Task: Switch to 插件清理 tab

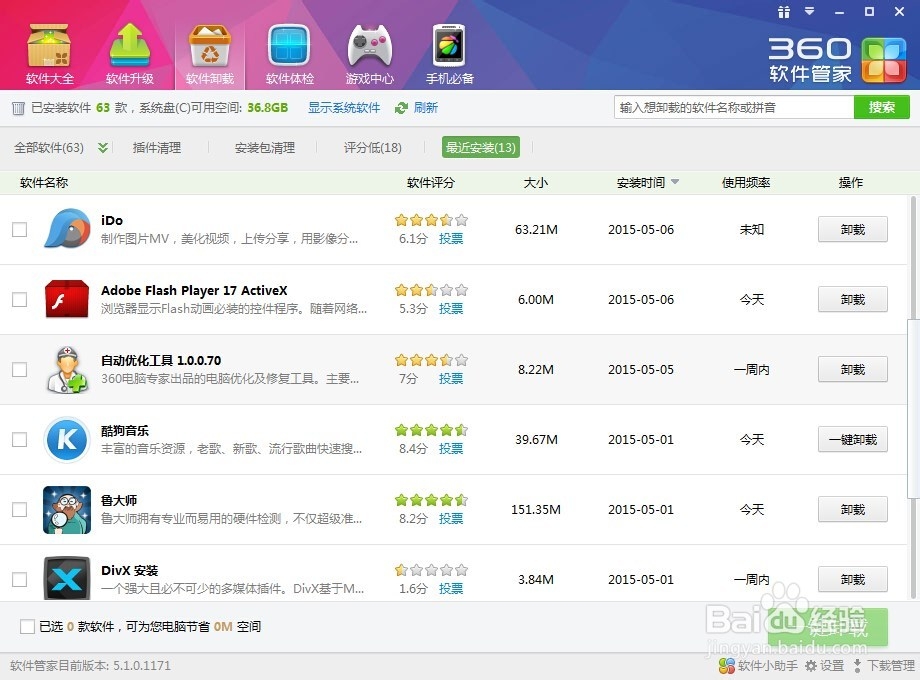Action: (x=157, y=147)
